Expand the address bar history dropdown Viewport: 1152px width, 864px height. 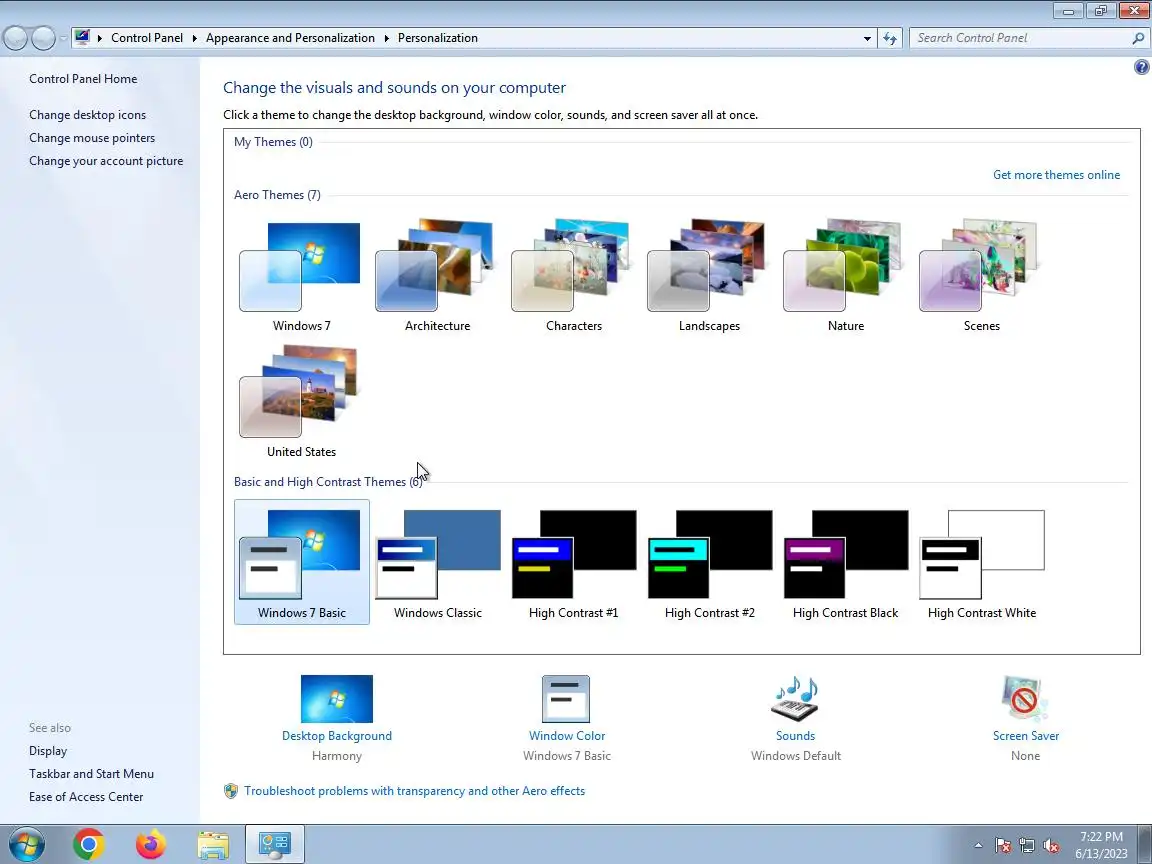[x=867, y=38]
